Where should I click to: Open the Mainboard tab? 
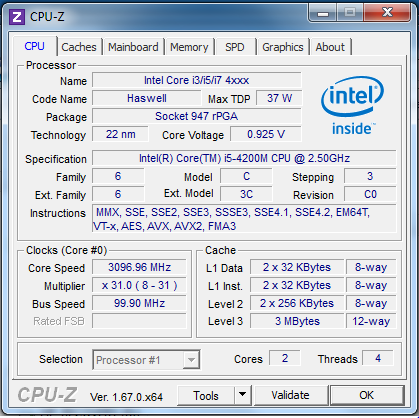tap(133, 47)
